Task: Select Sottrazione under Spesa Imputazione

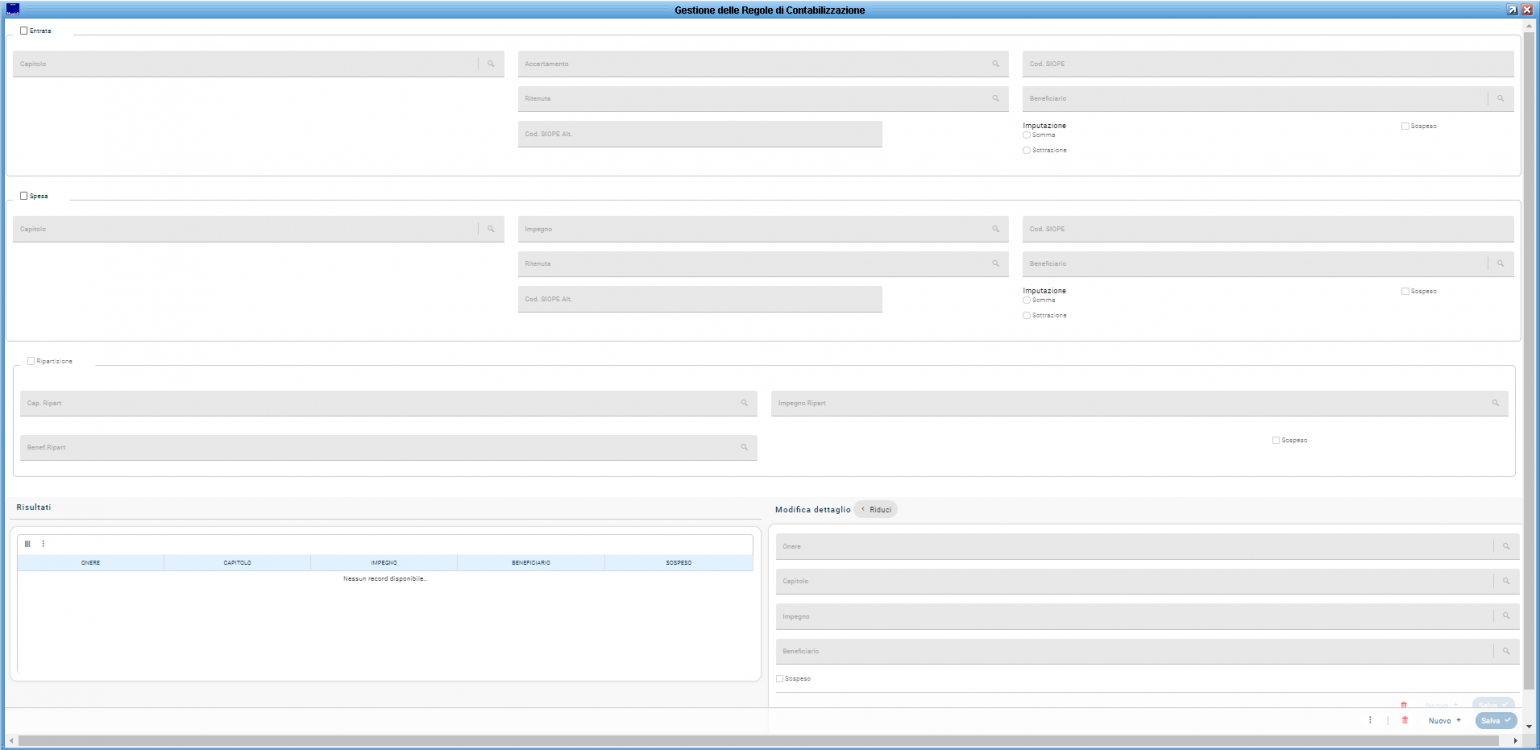Action: click(x=1027, y=315)
